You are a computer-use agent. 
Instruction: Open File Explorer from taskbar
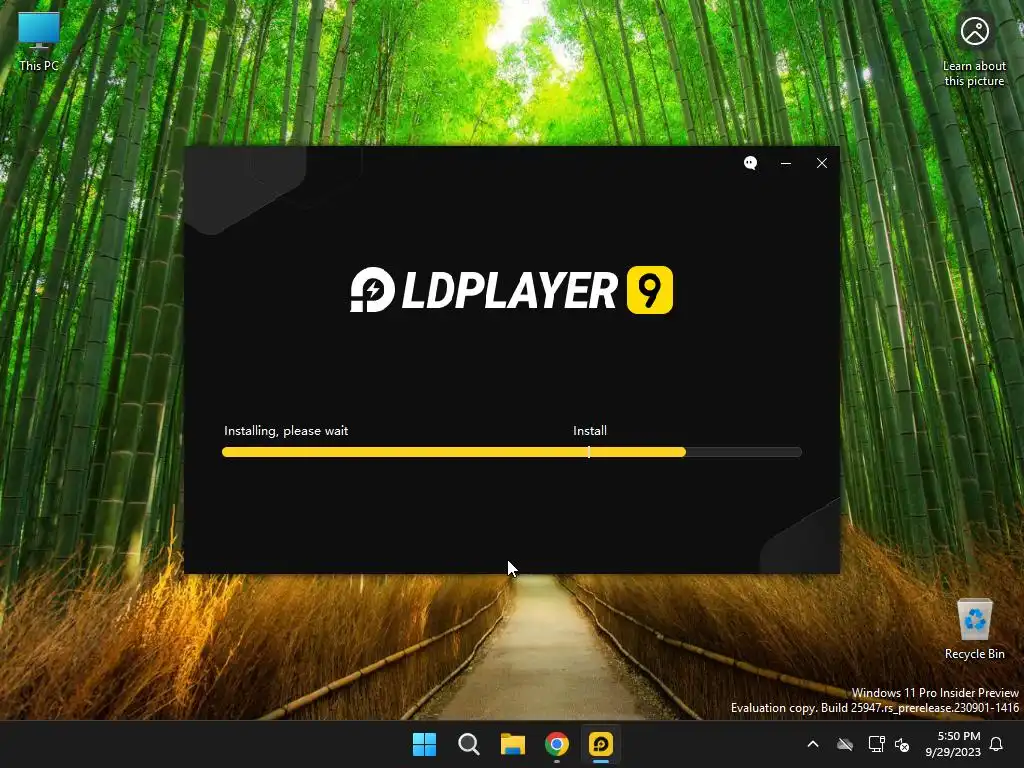point(513,744)
